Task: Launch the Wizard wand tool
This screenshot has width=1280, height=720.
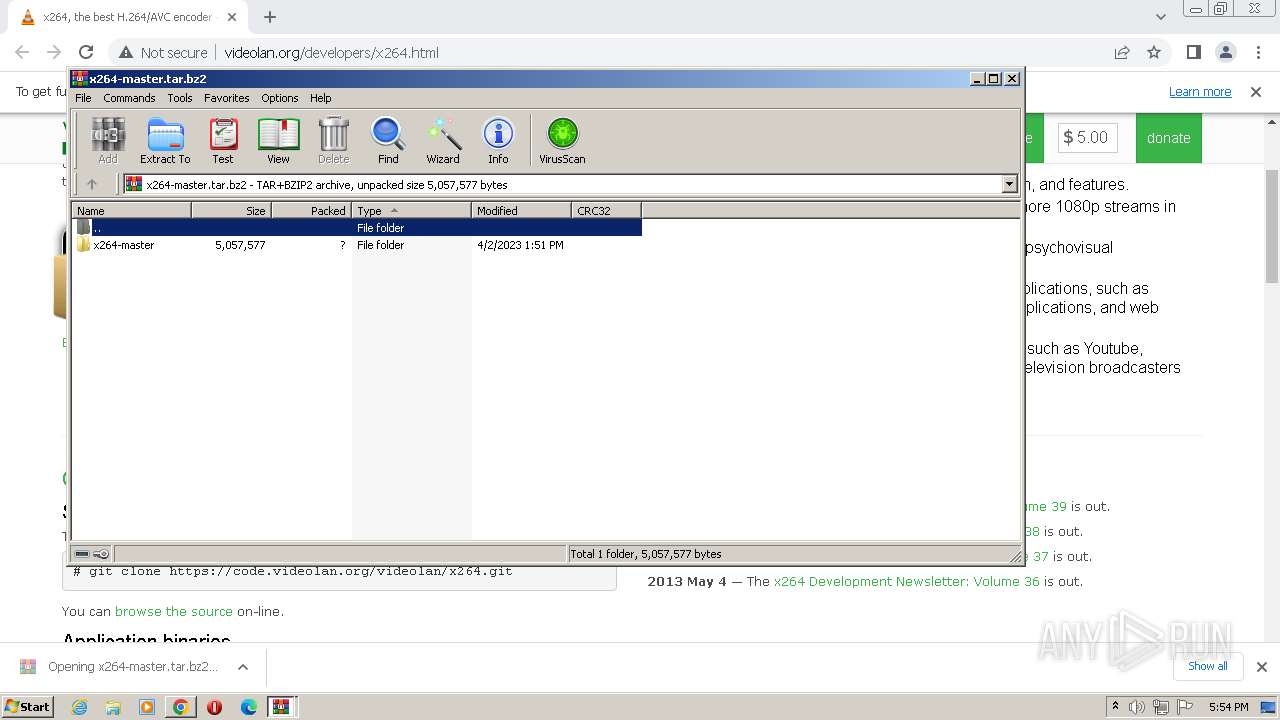Action: (443, 140)
